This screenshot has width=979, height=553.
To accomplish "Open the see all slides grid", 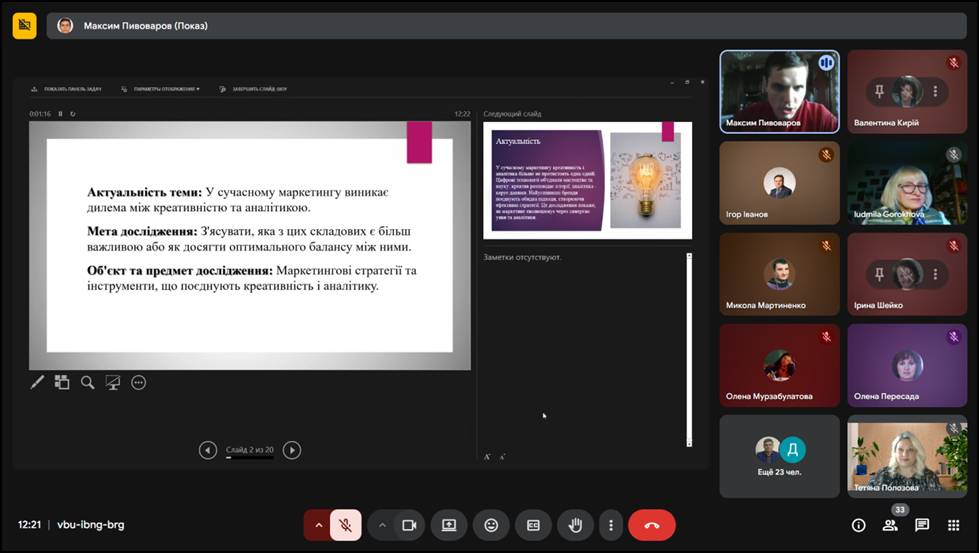I will point(62,382).
